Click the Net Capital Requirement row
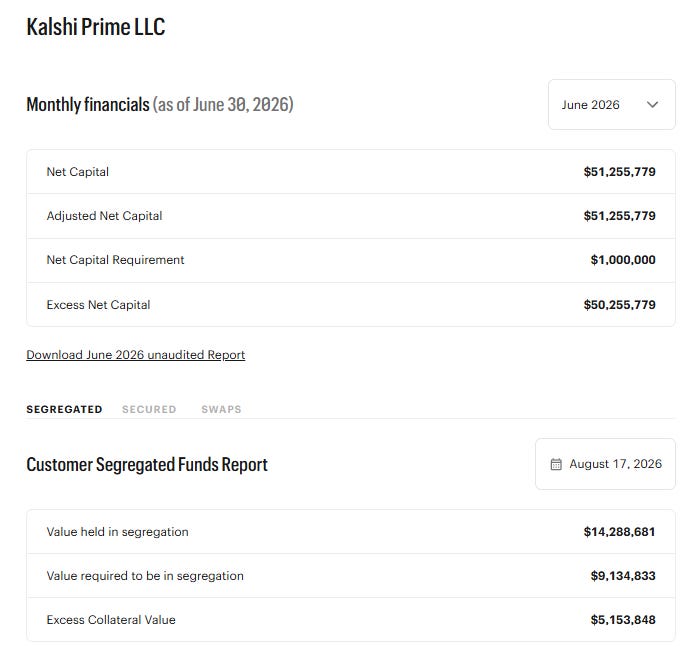Image resolution: width=699 pixels, height=653 pixels. 351,260
